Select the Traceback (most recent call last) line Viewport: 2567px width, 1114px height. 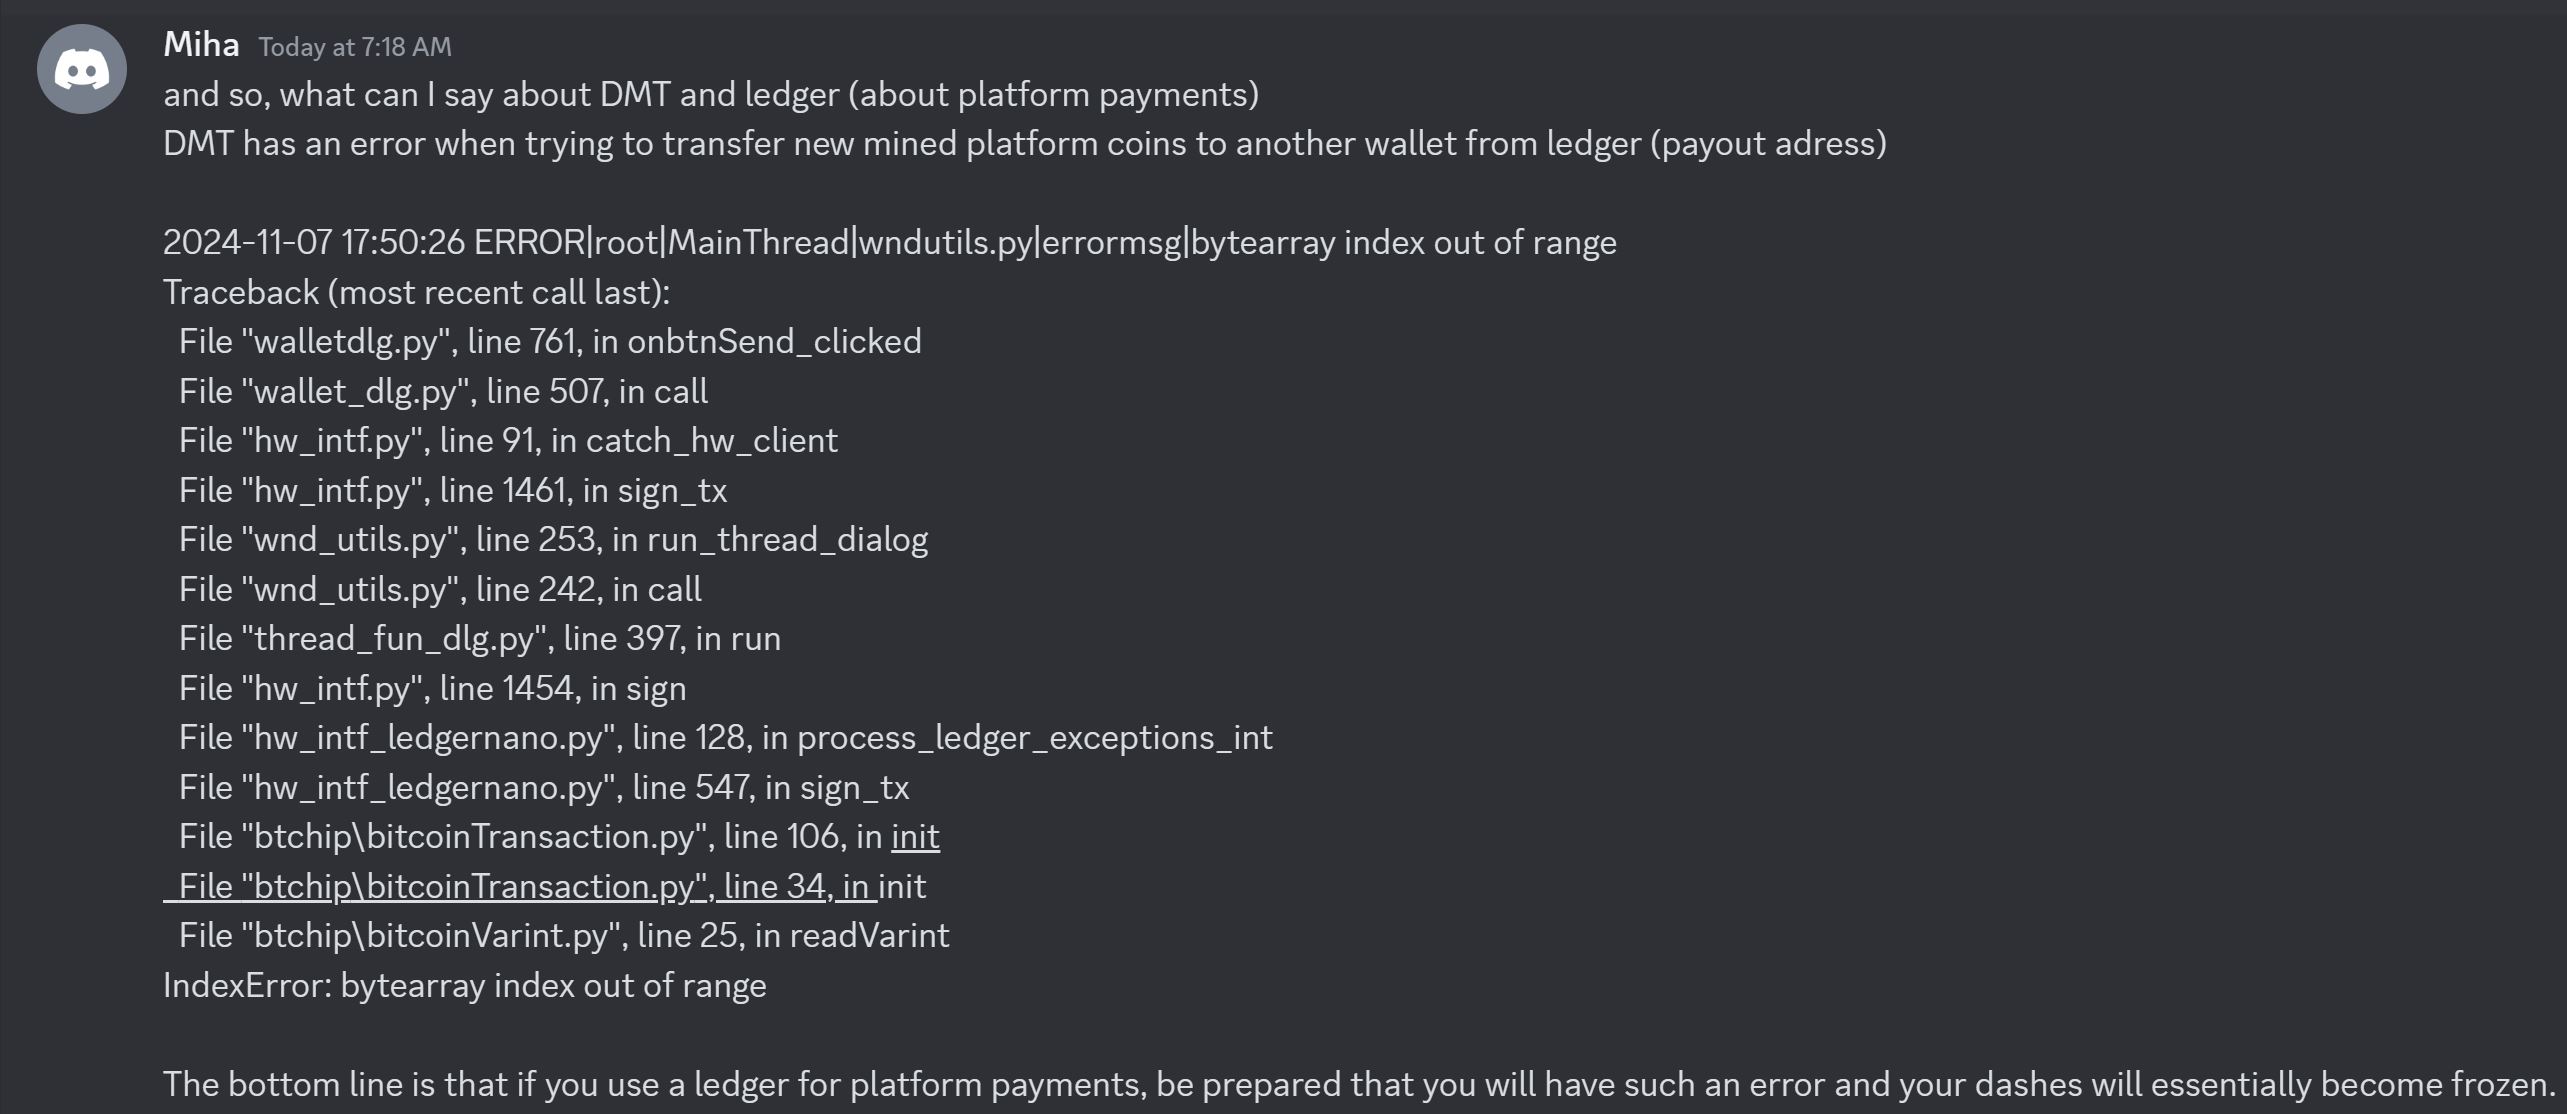pos(416,292)
